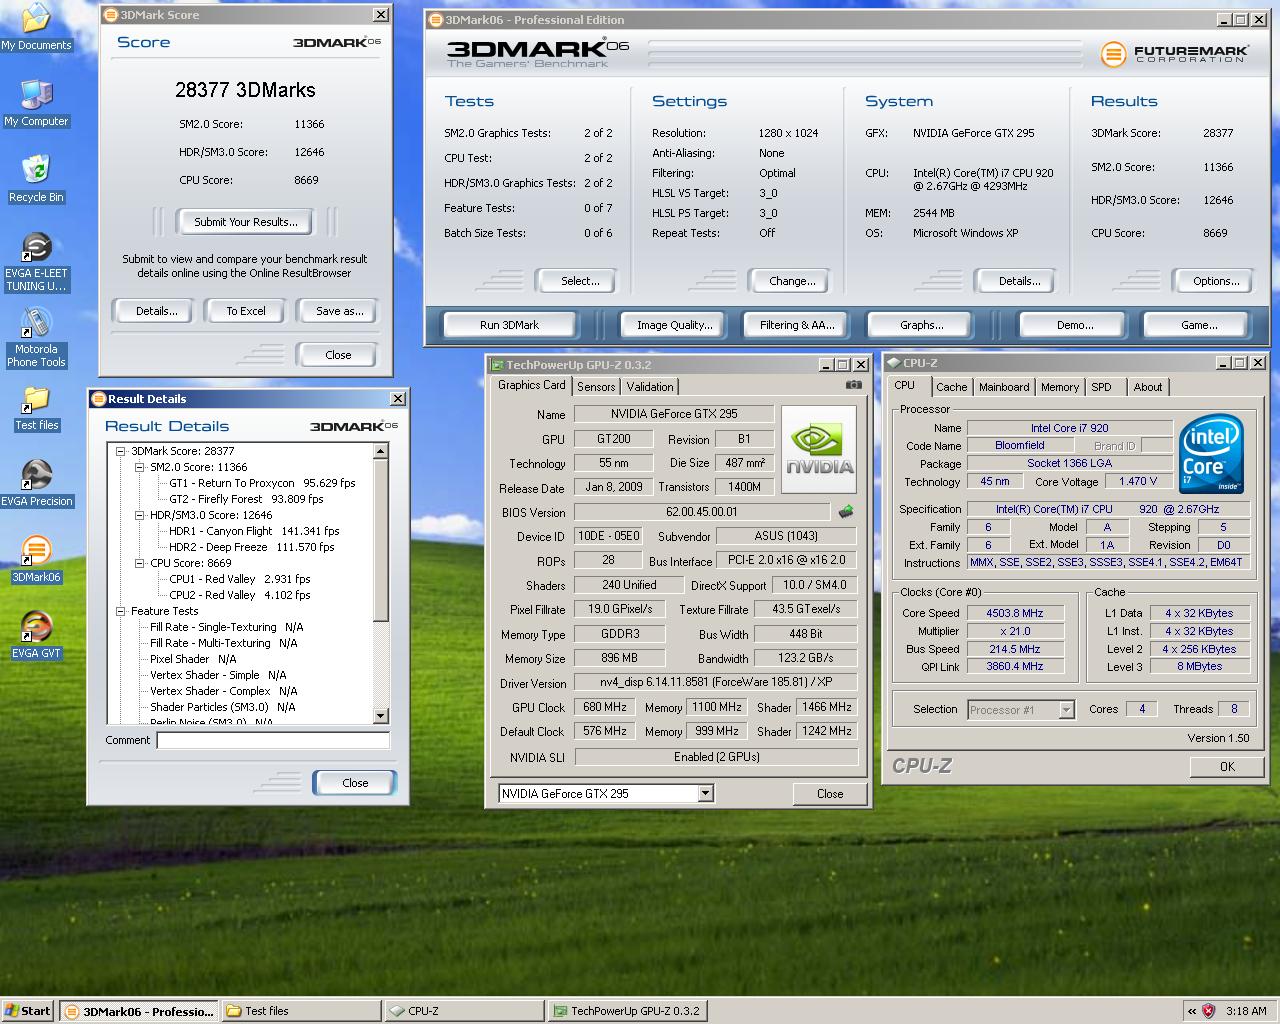
Task: Expand hidden system tray icons arrow
Action: 1190,1010
